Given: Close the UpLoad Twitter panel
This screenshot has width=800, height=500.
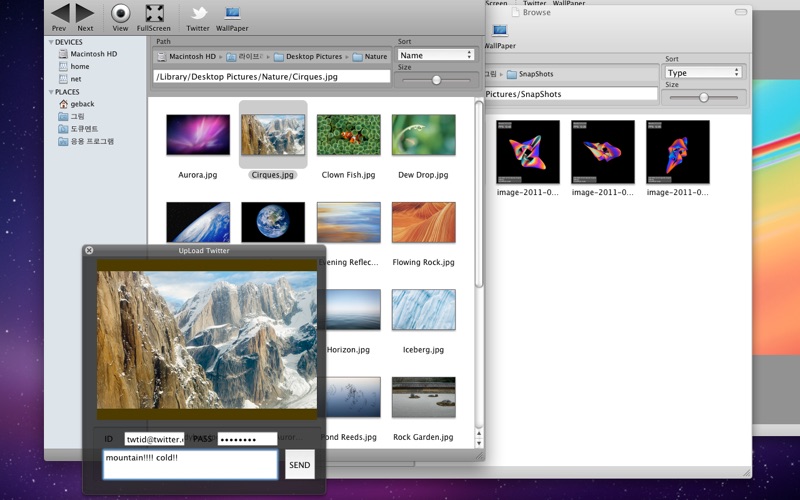Looking at the screenshot, I should coord(89,250).
